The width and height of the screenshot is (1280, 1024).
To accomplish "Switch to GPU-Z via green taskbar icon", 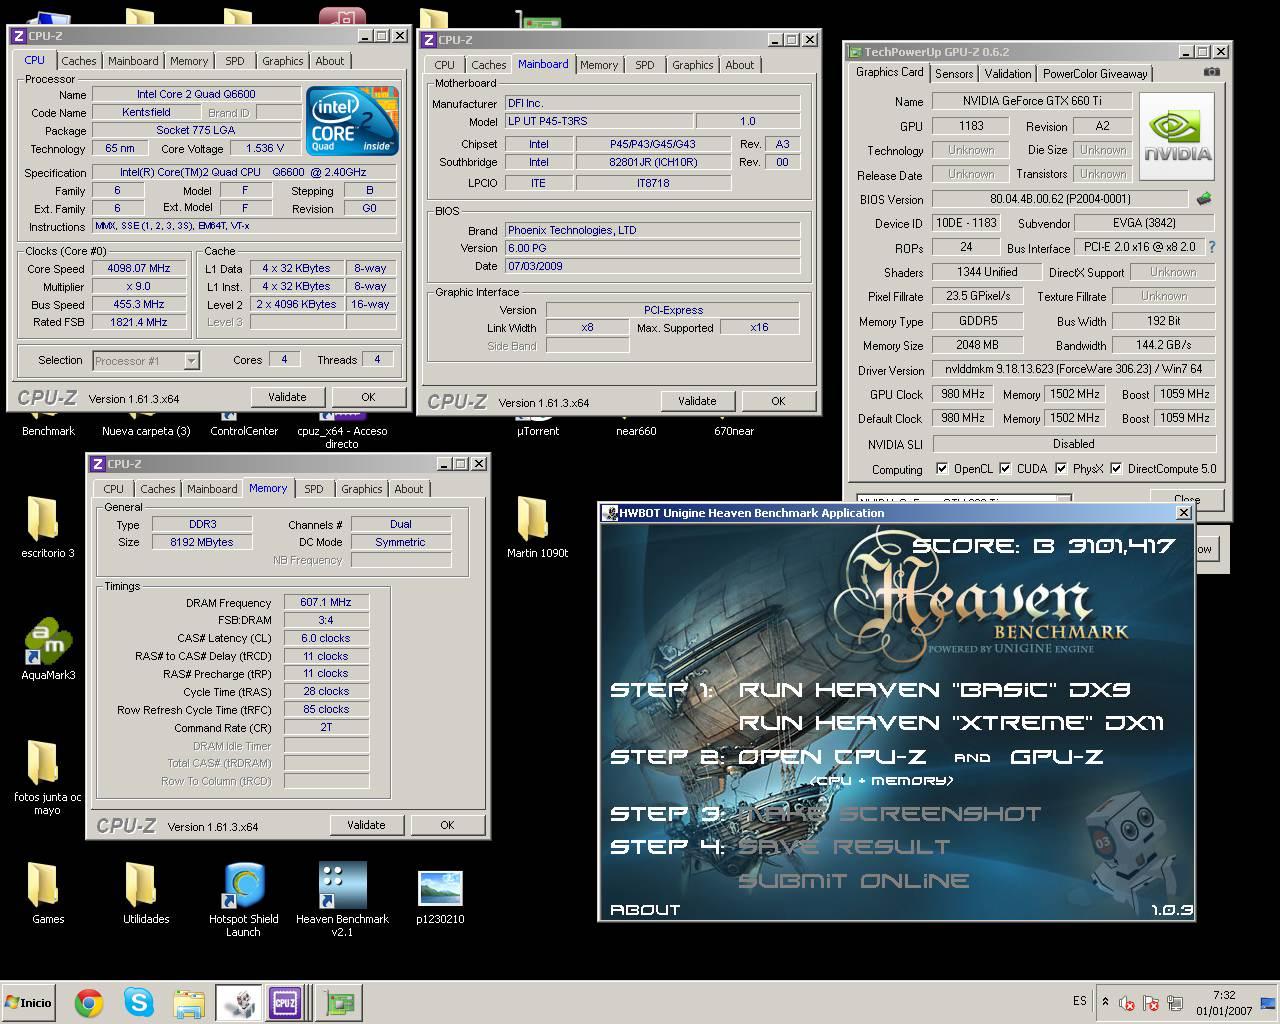I will [340, 1002].
